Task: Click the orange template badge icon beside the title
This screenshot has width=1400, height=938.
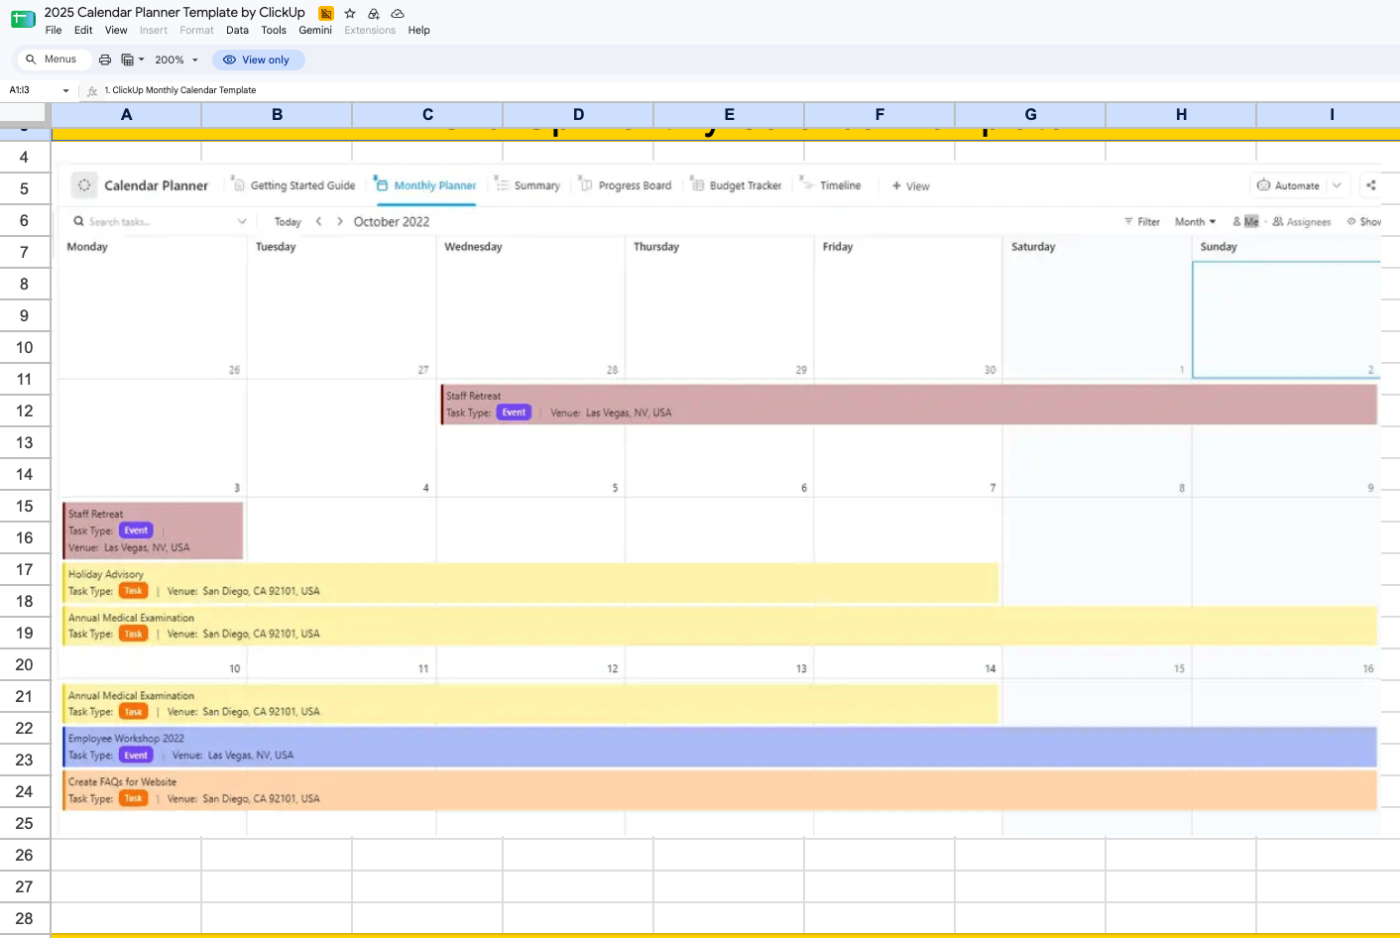Action: coord(326,13)
